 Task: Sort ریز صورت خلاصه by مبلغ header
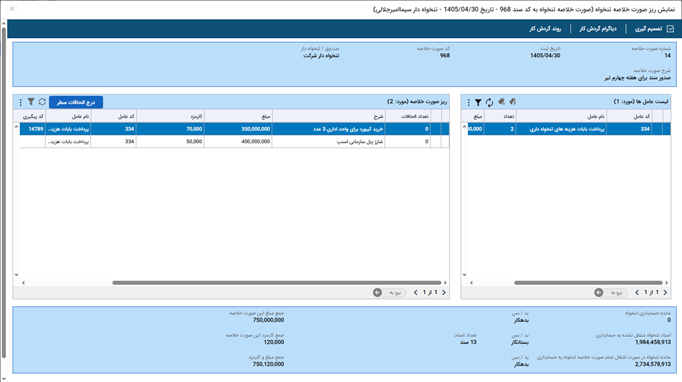[238, 116]
